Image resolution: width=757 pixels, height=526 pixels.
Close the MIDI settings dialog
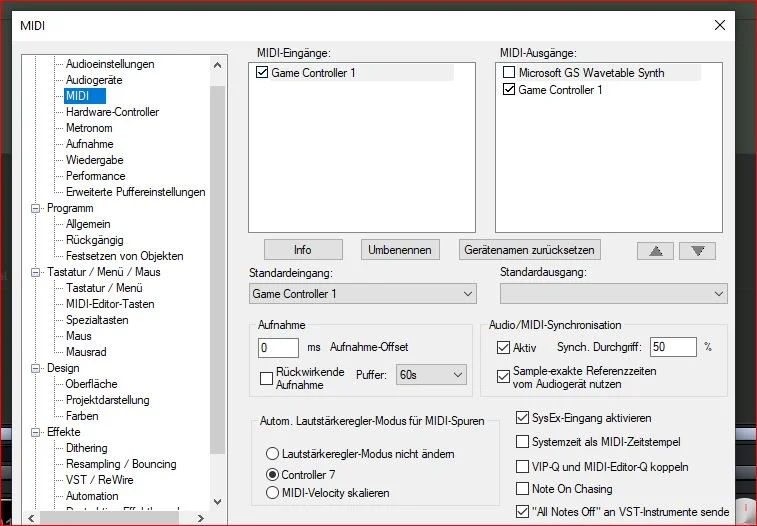719,25
